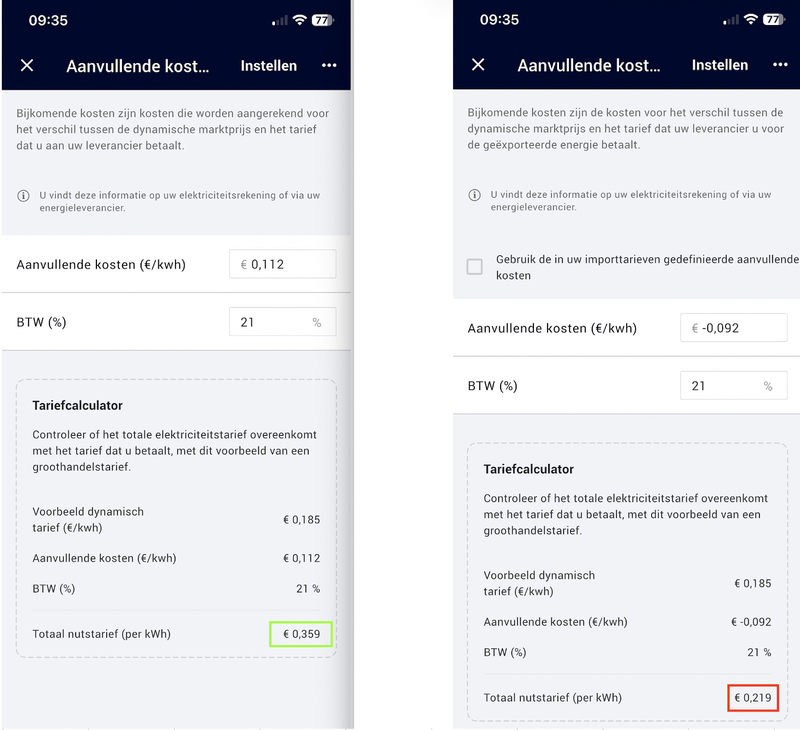Screen dimensions: 800x730
Task: Tap the left Tariefcalculator heading
Action: (x=78, y=405)
